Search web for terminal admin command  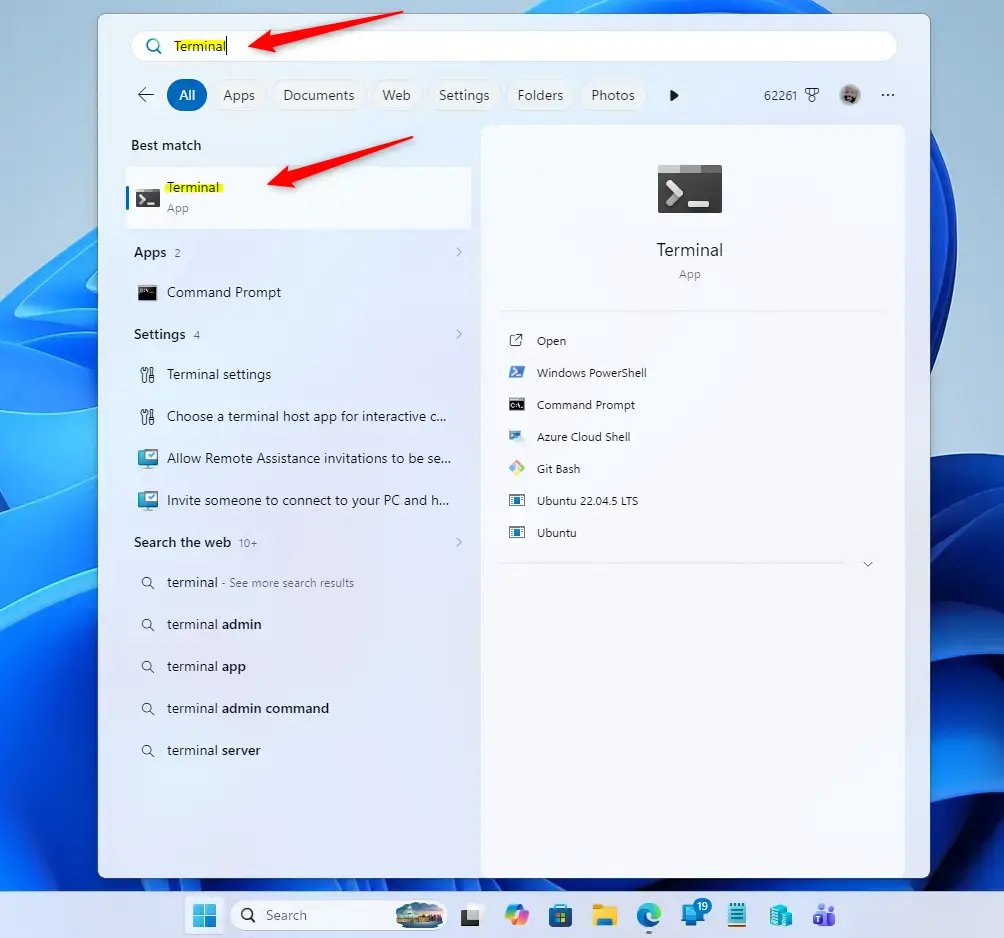click(x=298, y=709)
